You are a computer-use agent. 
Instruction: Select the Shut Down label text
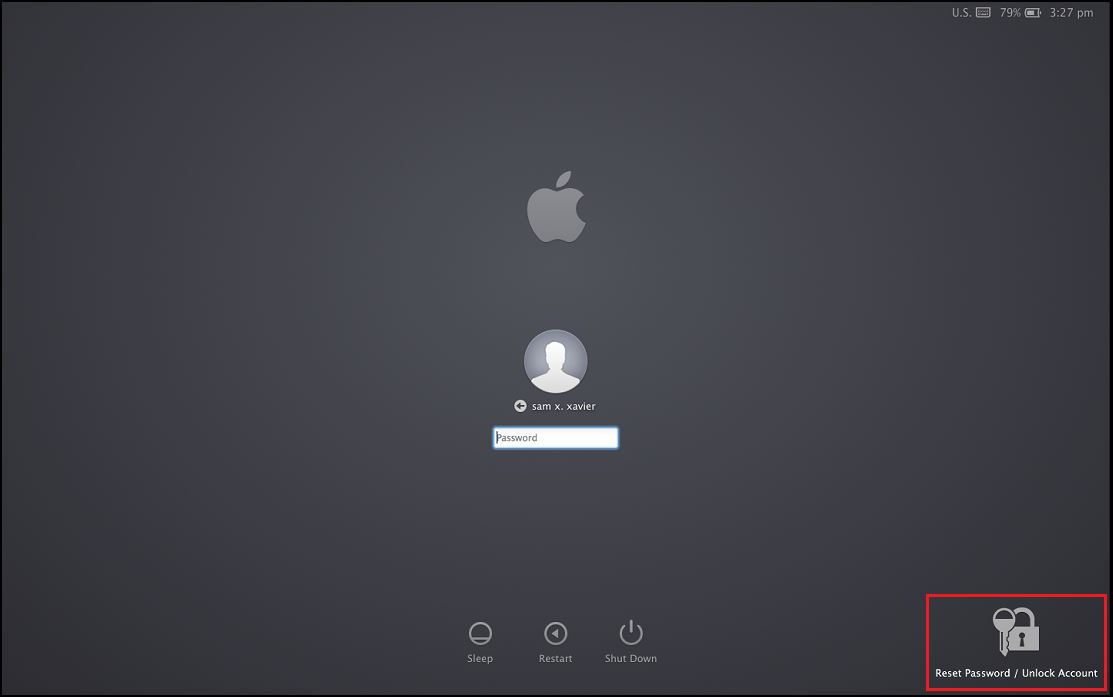coord(630,658)
